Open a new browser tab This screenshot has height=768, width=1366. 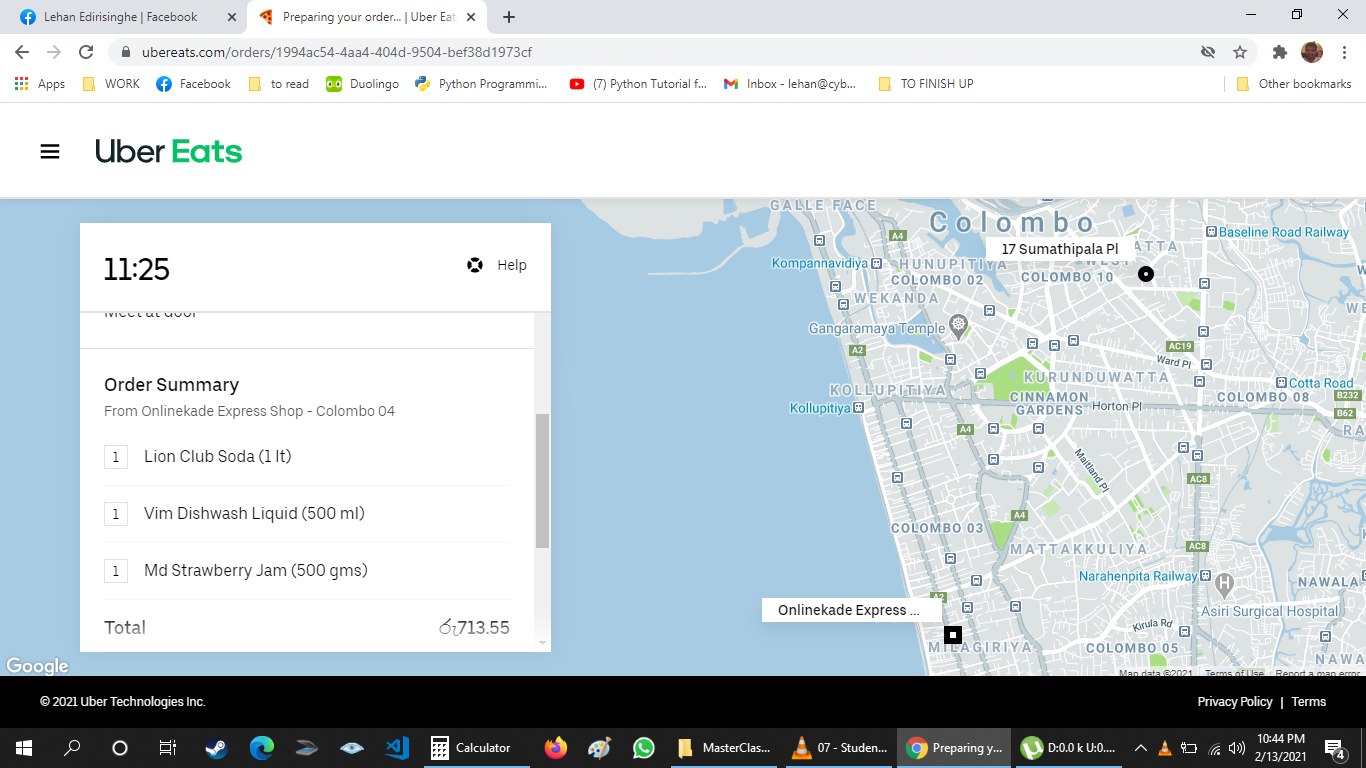coord(509,17)
